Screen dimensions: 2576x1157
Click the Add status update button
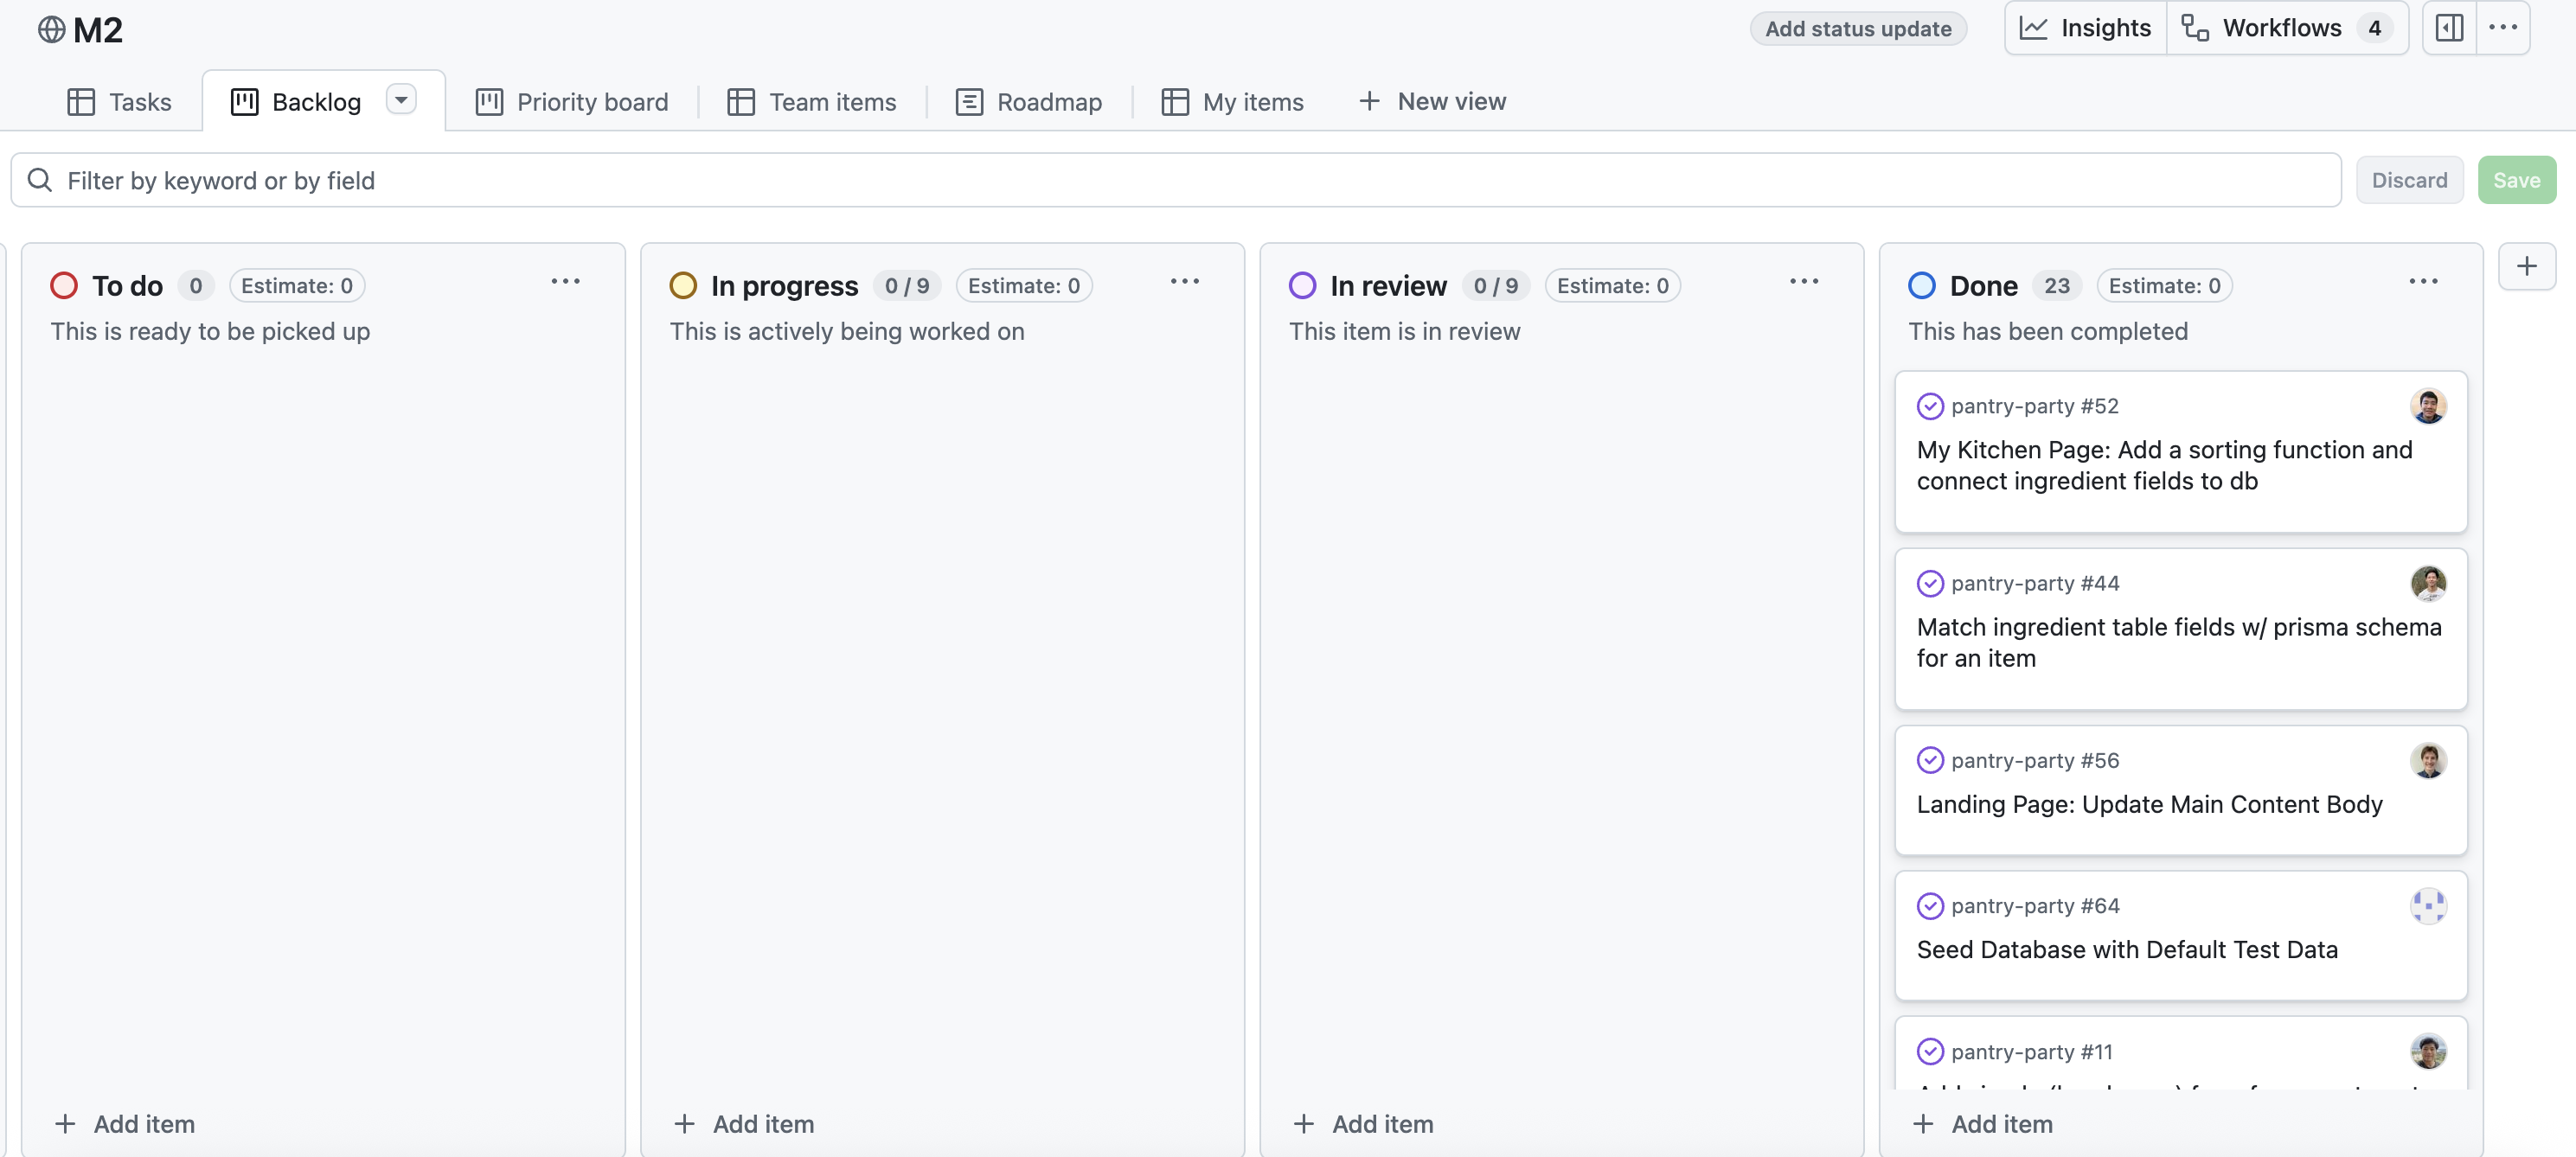point(1857,28)
